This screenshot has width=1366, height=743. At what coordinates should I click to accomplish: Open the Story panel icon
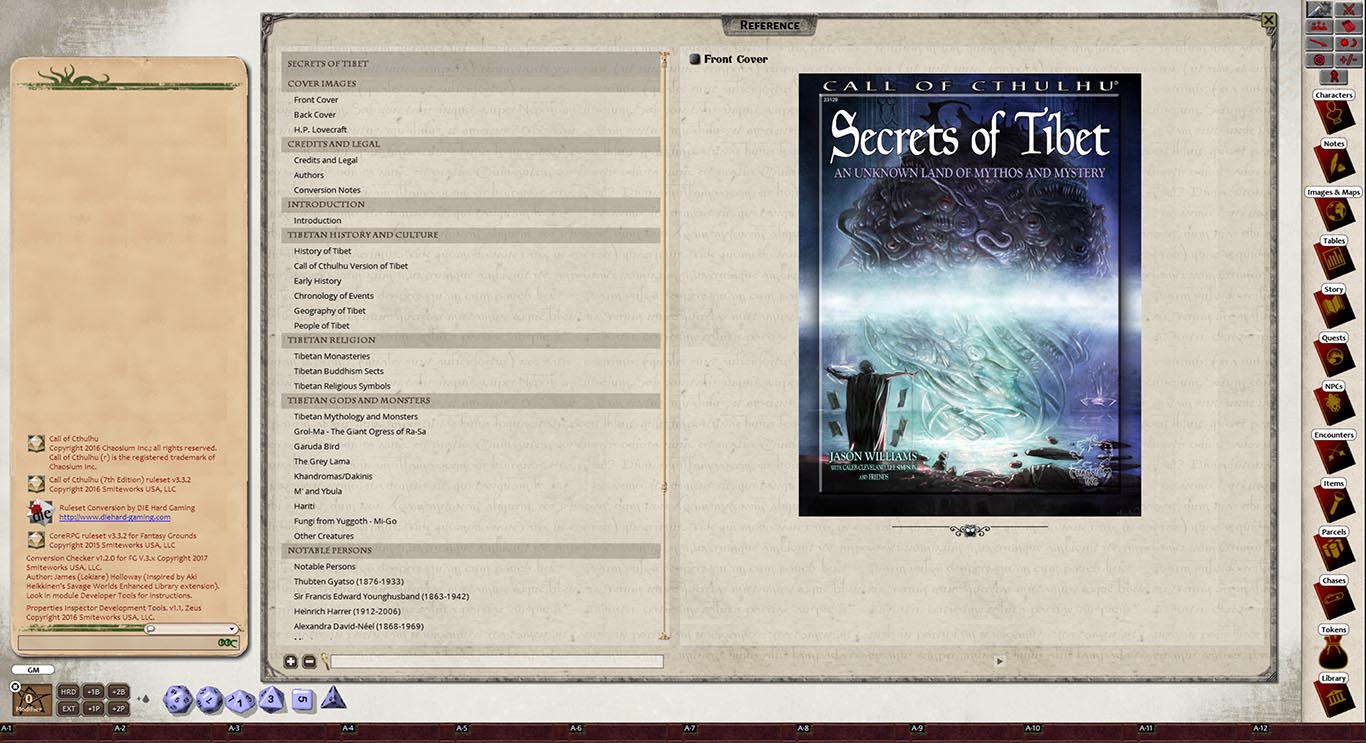[x=1333, y=305]
